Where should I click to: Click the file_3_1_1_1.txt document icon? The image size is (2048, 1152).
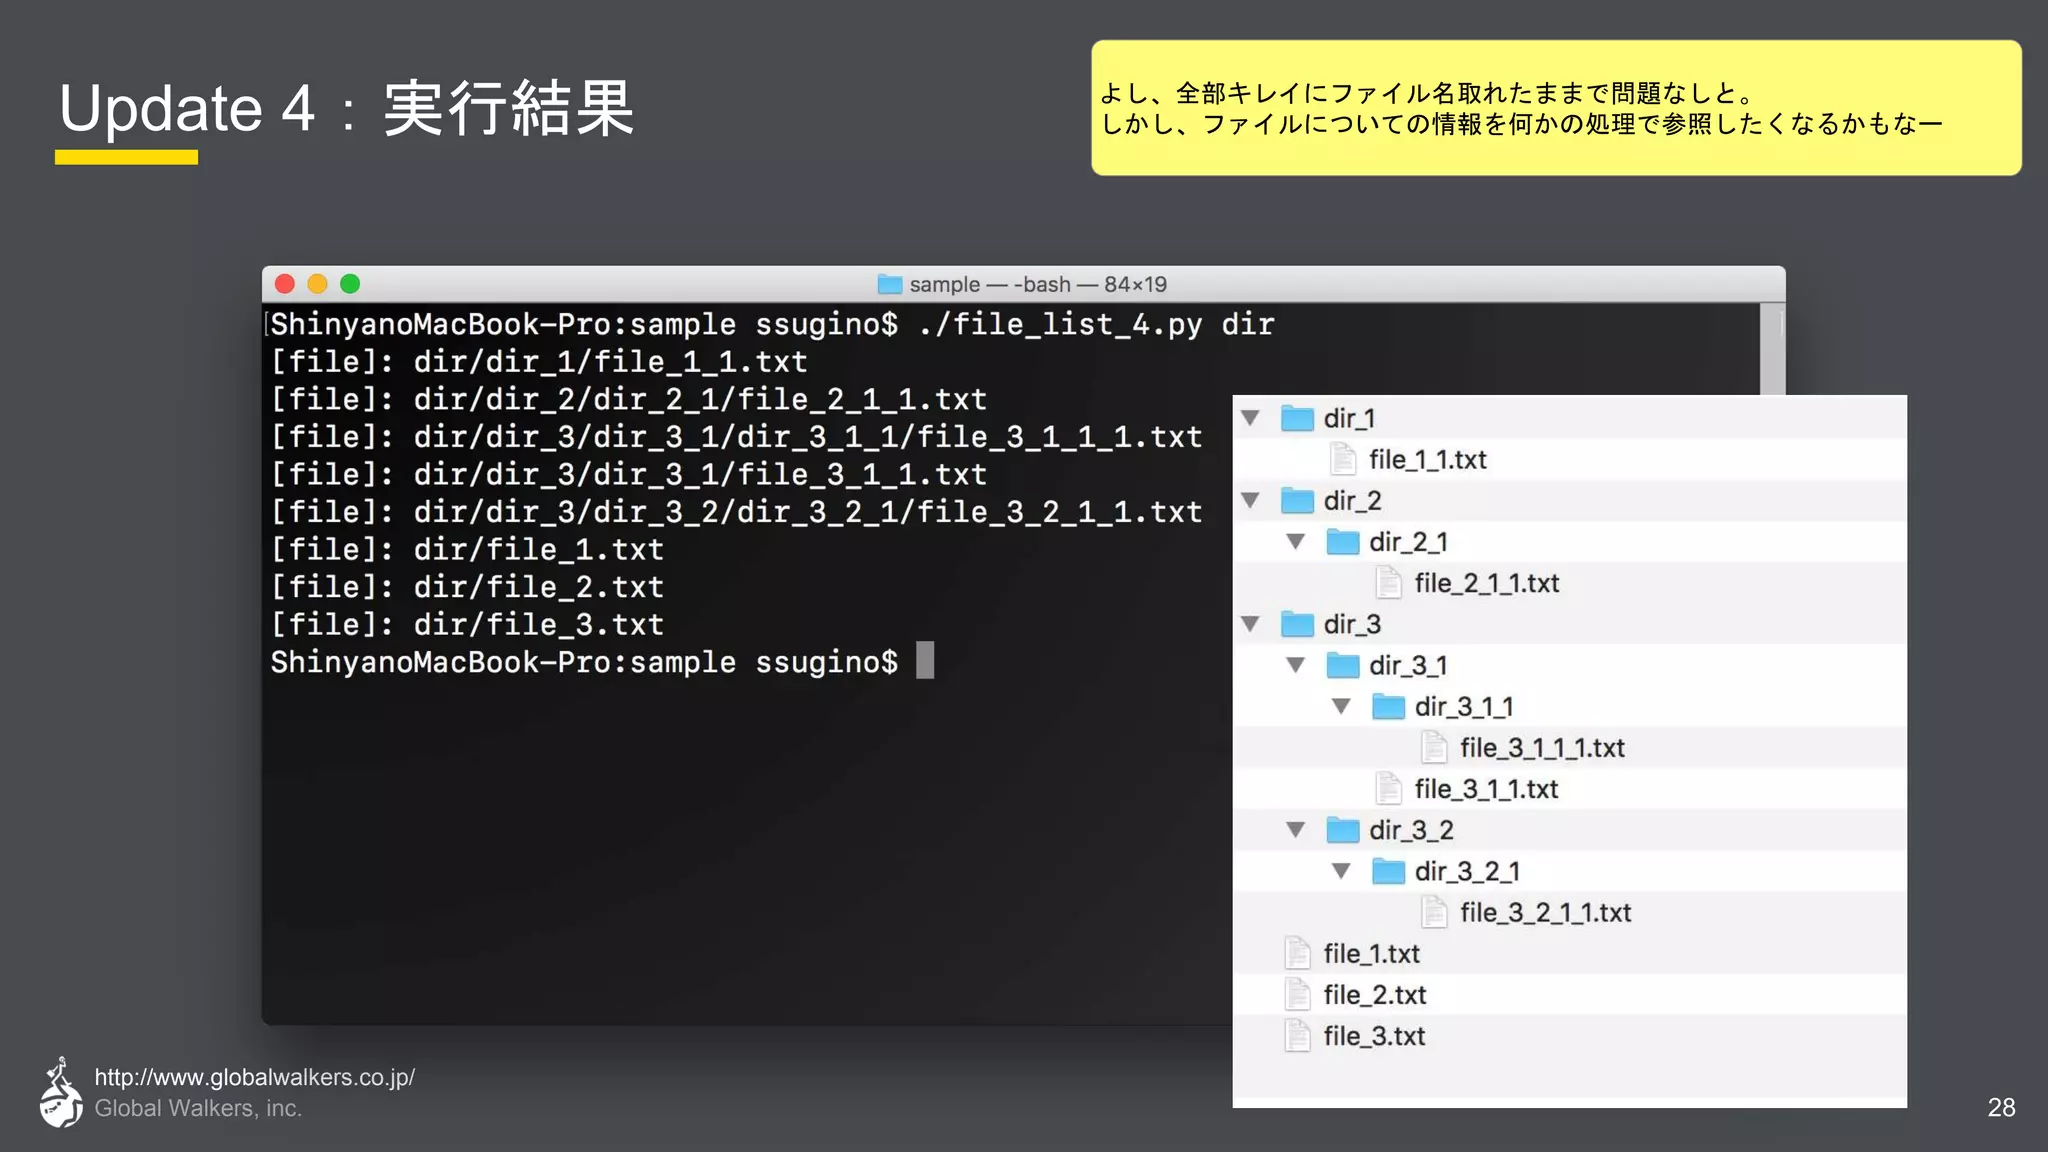click(1435, 747)
